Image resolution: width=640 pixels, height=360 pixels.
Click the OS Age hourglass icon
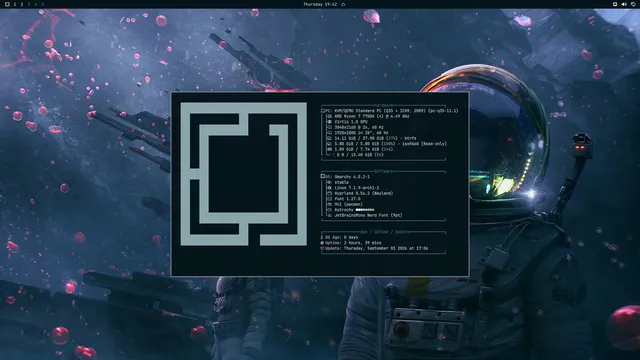click(322, 237)
